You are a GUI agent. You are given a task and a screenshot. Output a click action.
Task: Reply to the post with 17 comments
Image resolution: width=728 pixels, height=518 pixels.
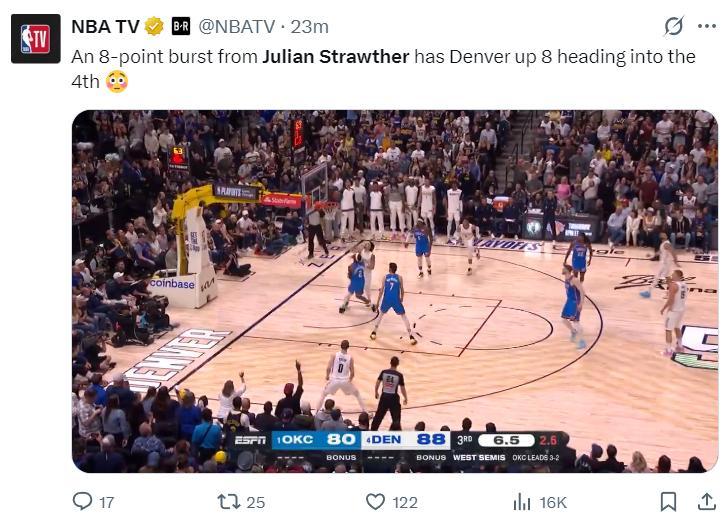pyautogui.click(x=93, y=502)
